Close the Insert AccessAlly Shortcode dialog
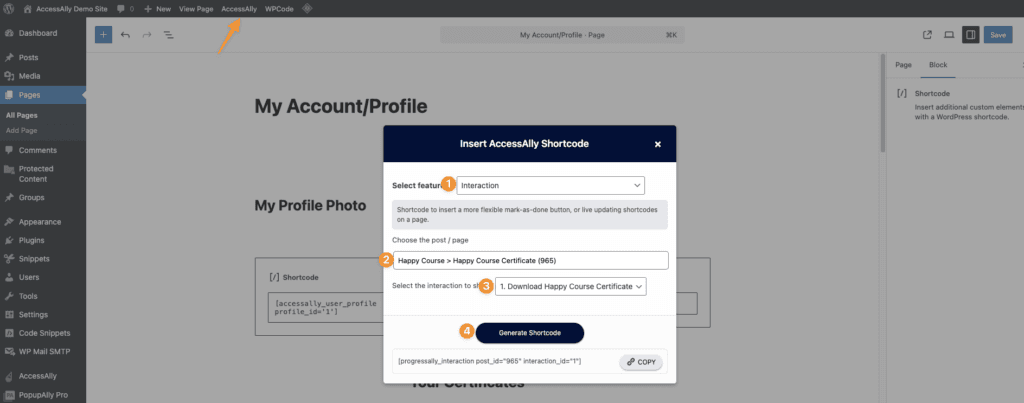Image resolution: width=1024 pixels, height=403 pixels. [657, 144]
